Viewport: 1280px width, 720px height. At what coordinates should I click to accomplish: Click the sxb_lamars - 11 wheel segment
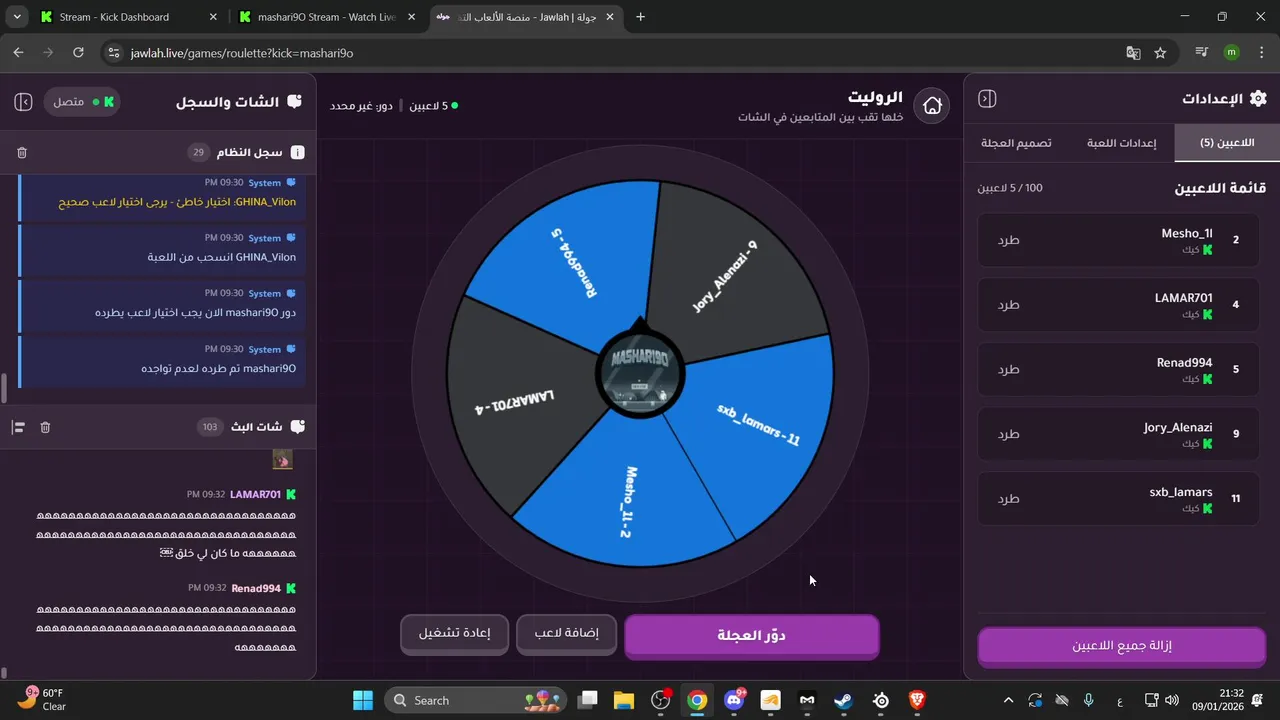tap(760, 425)
